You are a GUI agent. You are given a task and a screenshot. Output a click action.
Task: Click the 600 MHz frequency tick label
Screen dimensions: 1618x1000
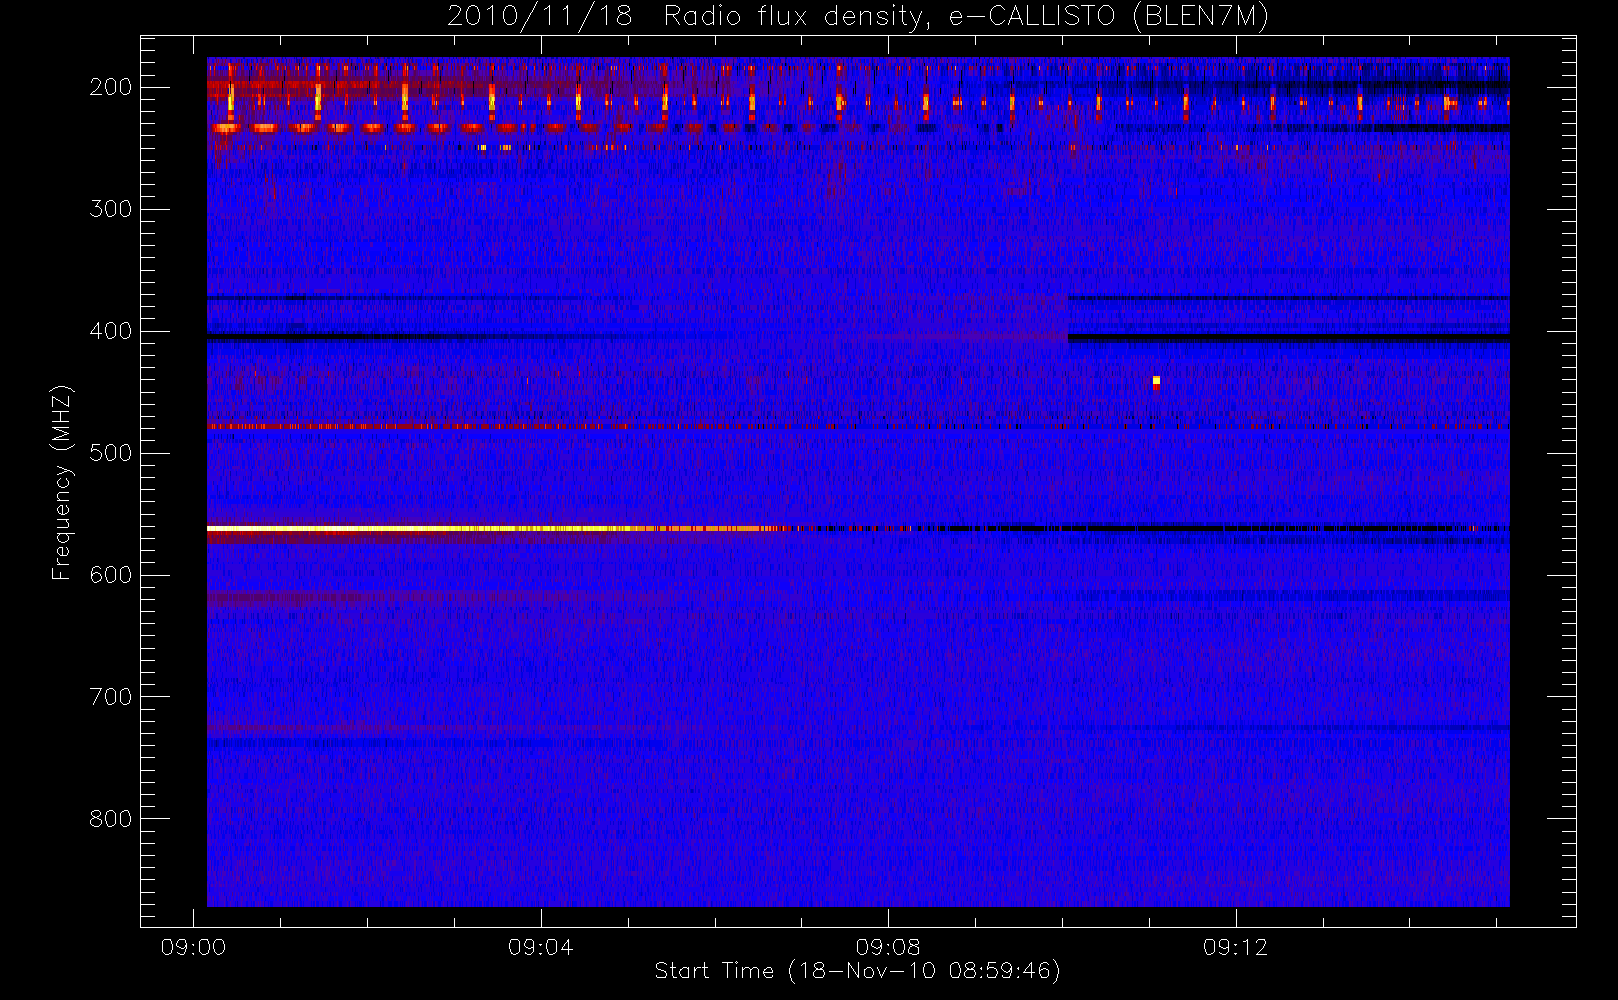[111, 575]
